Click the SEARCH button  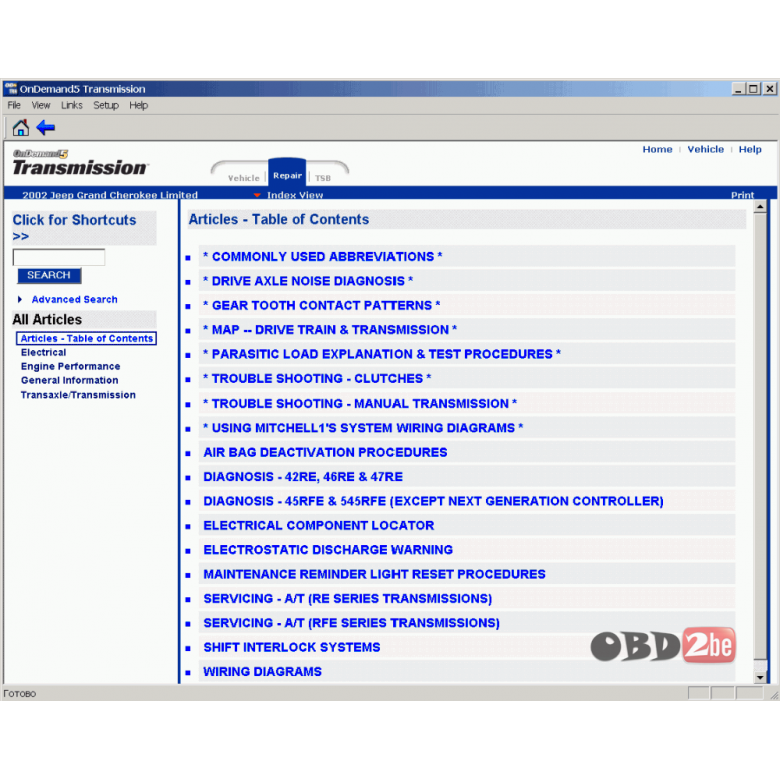pos(49,275)
